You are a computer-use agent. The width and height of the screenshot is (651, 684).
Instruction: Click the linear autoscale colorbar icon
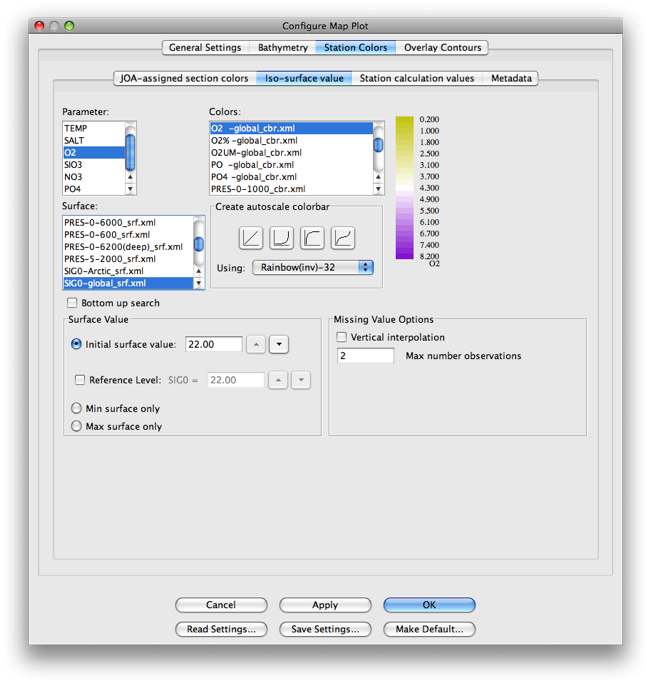[251, 237]
